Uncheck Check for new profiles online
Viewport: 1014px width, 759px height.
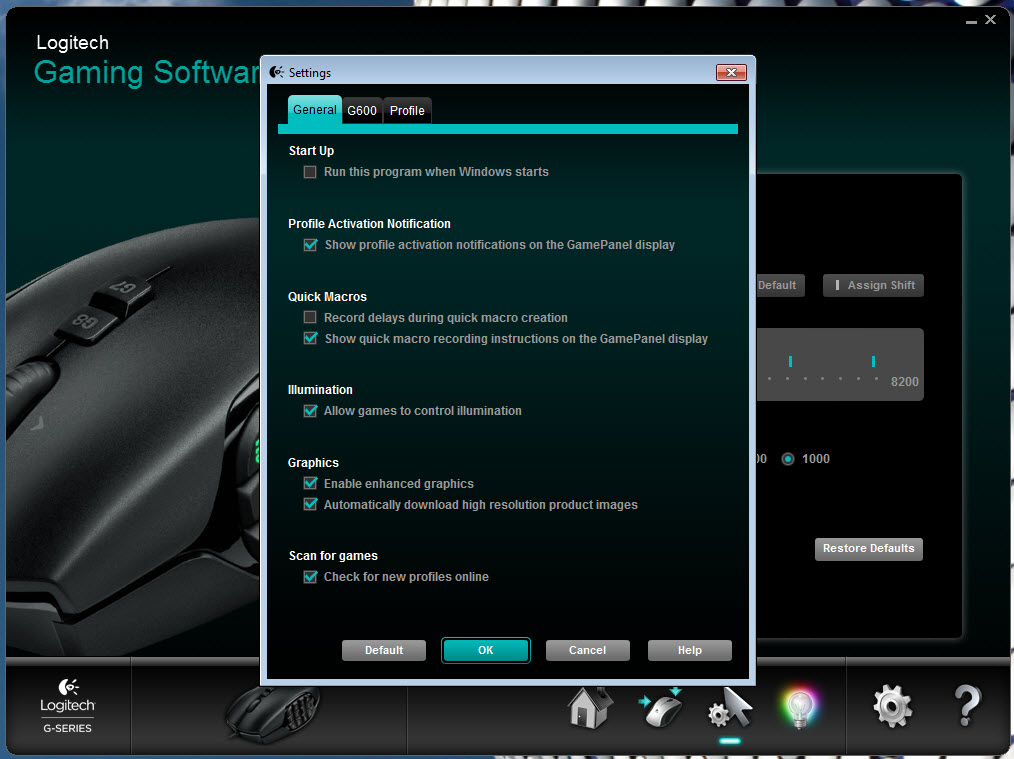point(310,577)
